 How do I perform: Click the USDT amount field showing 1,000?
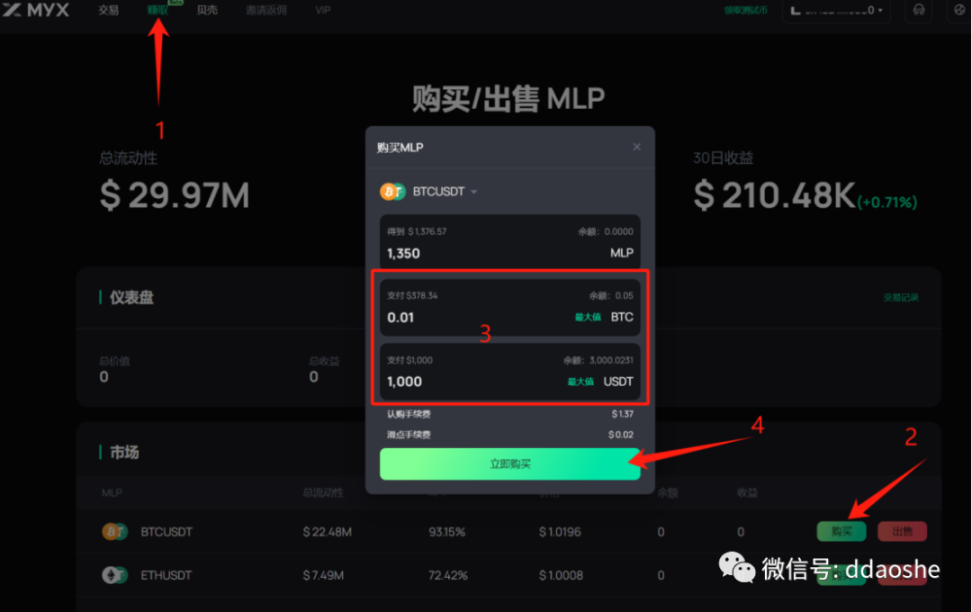pyautogui.click(x=510, y=372)
